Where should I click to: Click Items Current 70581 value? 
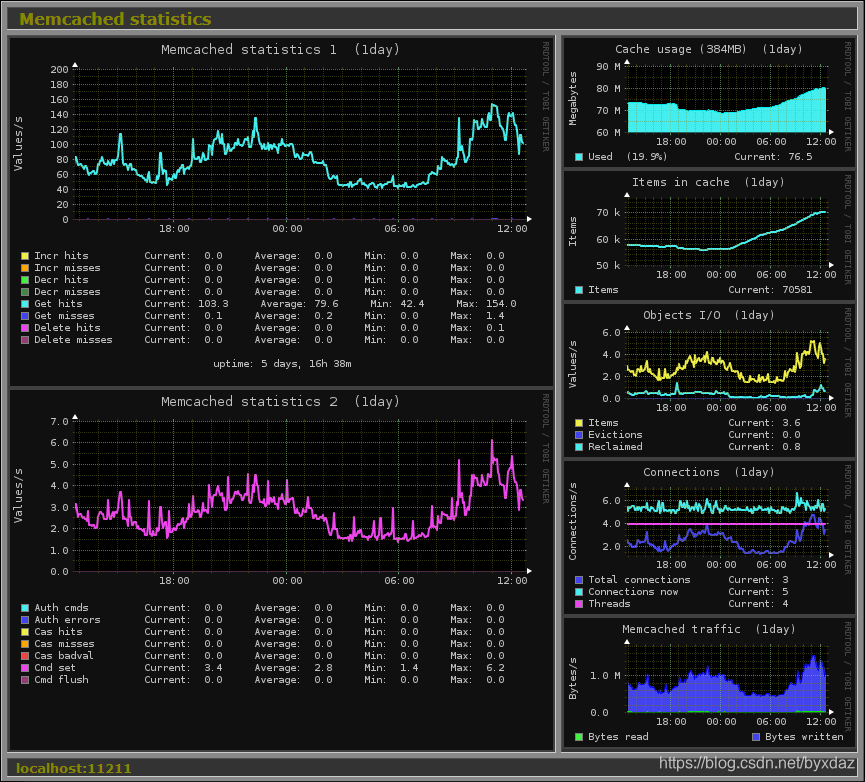click(x=797, y=290)
